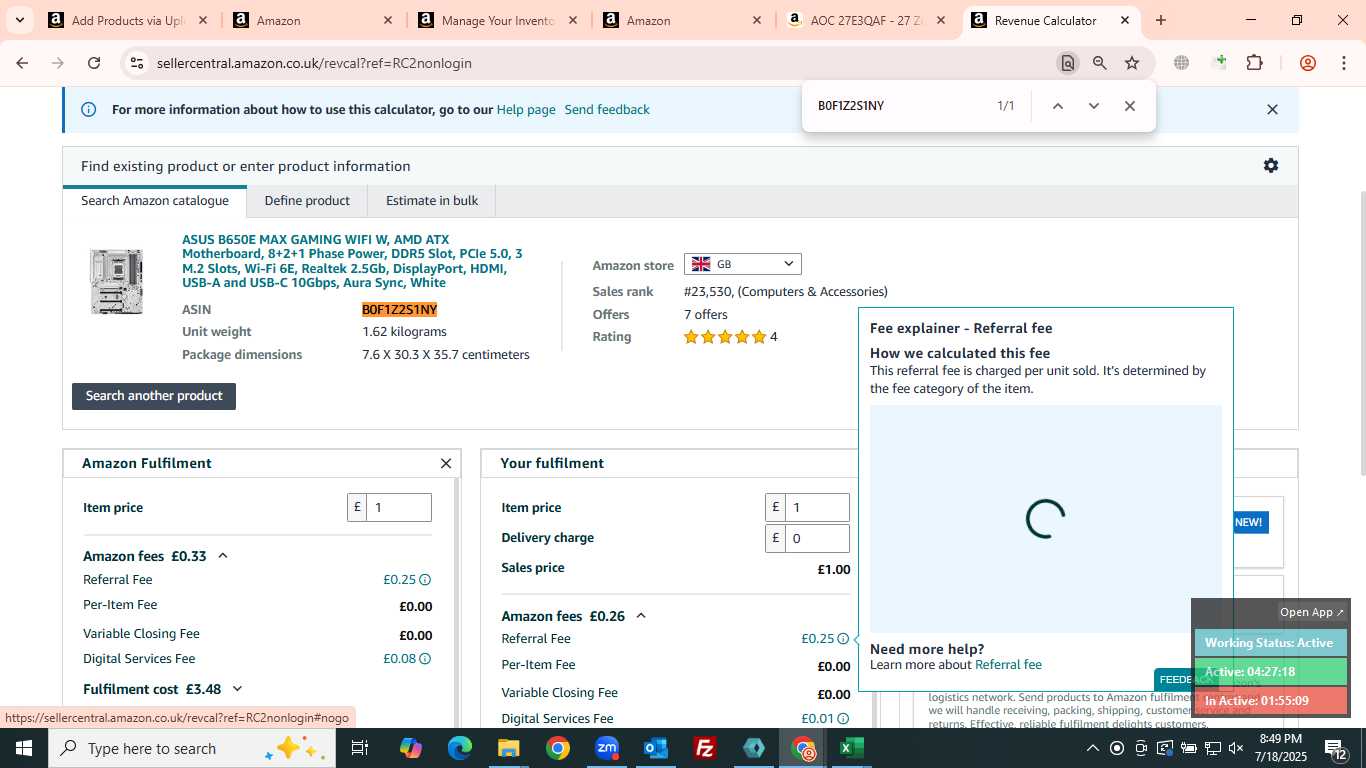Open Task View on the taskbar
This screenshot has width=1366, height=768.
(x=360, y=748)
